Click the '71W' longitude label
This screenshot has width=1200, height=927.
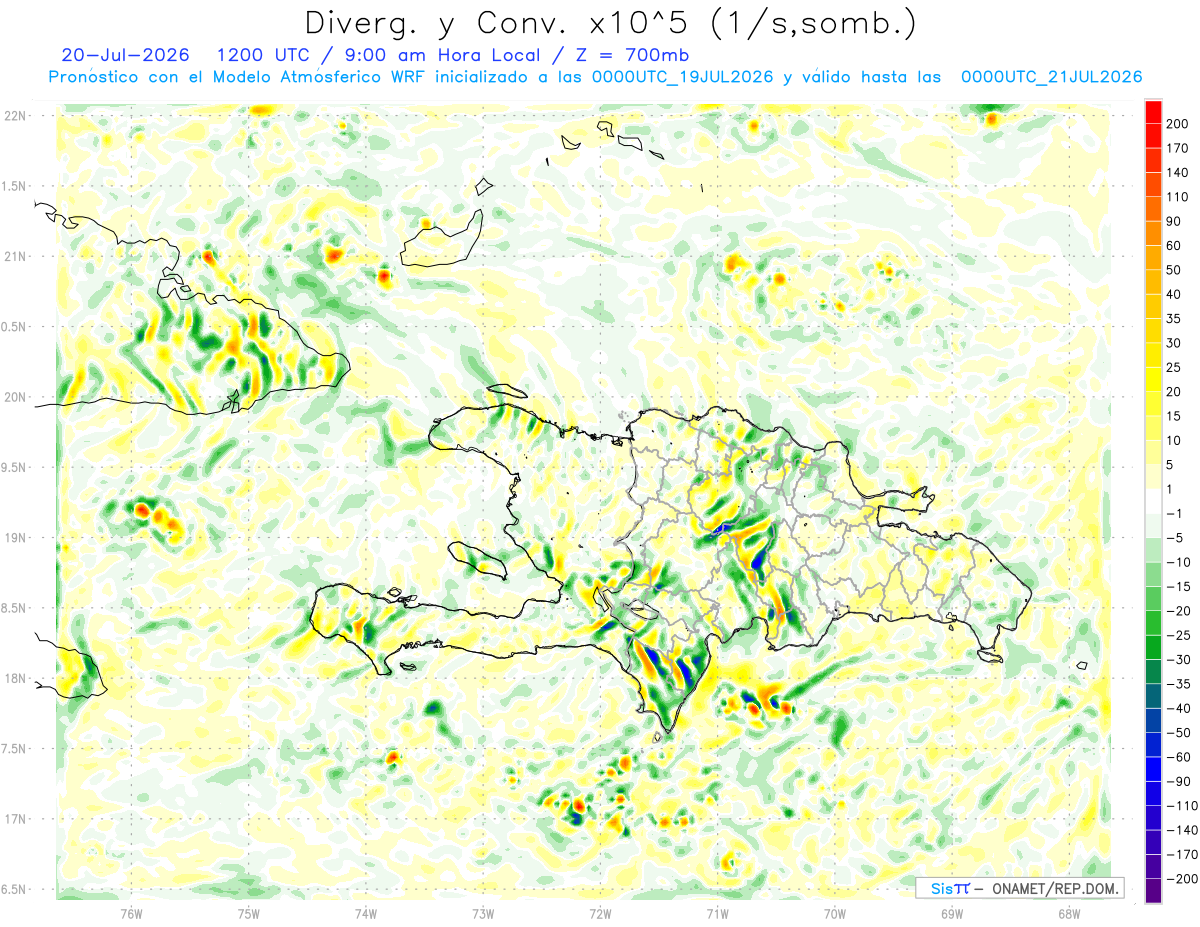[717, 914]
